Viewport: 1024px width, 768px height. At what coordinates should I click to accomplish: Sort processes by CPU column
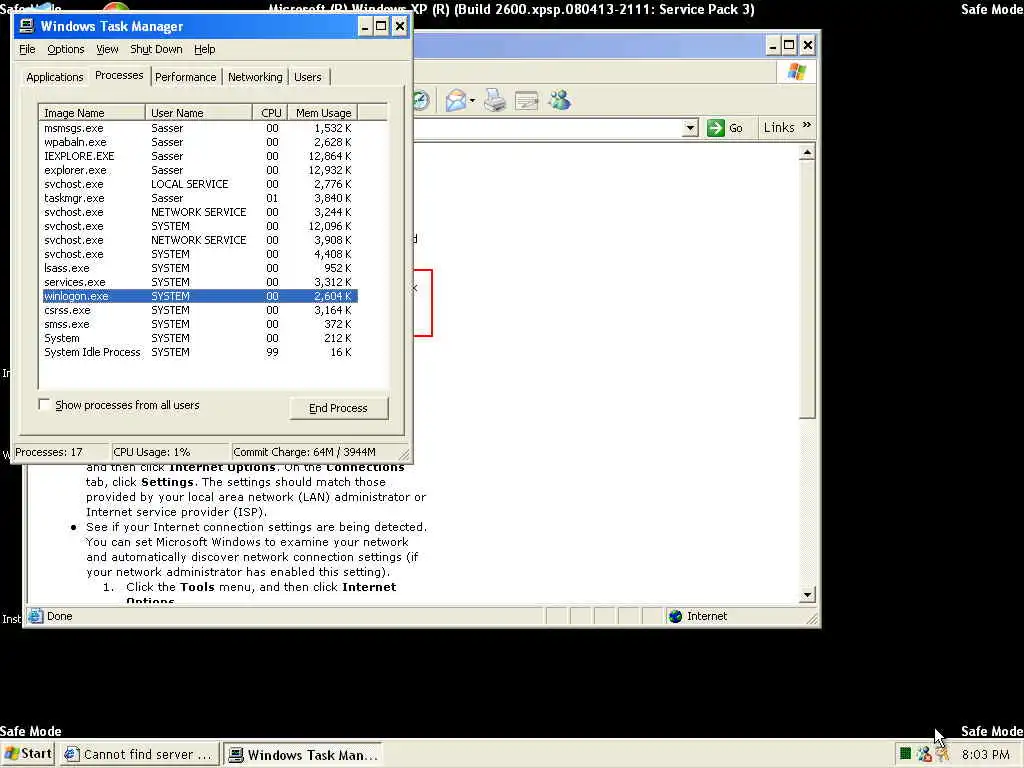tap(270, 112)
